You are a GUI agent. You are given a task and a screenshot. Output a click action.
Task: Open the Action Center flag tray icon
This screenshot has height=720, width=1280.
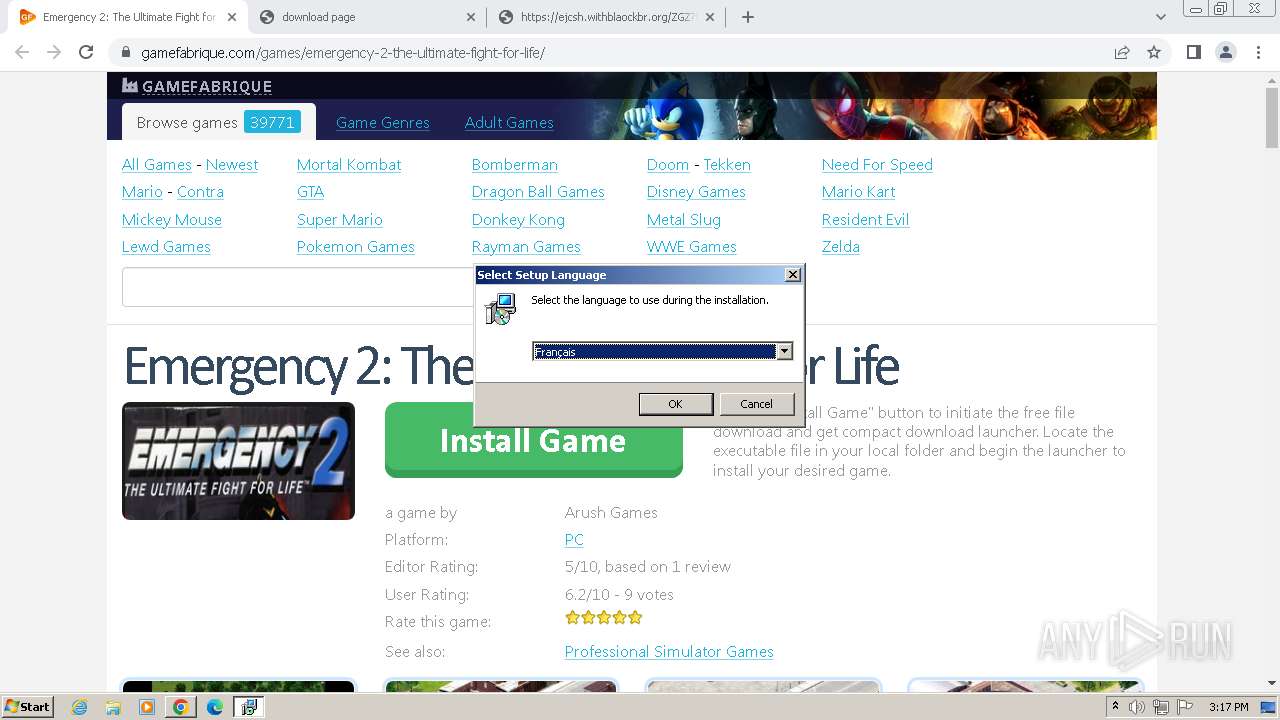click(x=1185, y=707)
